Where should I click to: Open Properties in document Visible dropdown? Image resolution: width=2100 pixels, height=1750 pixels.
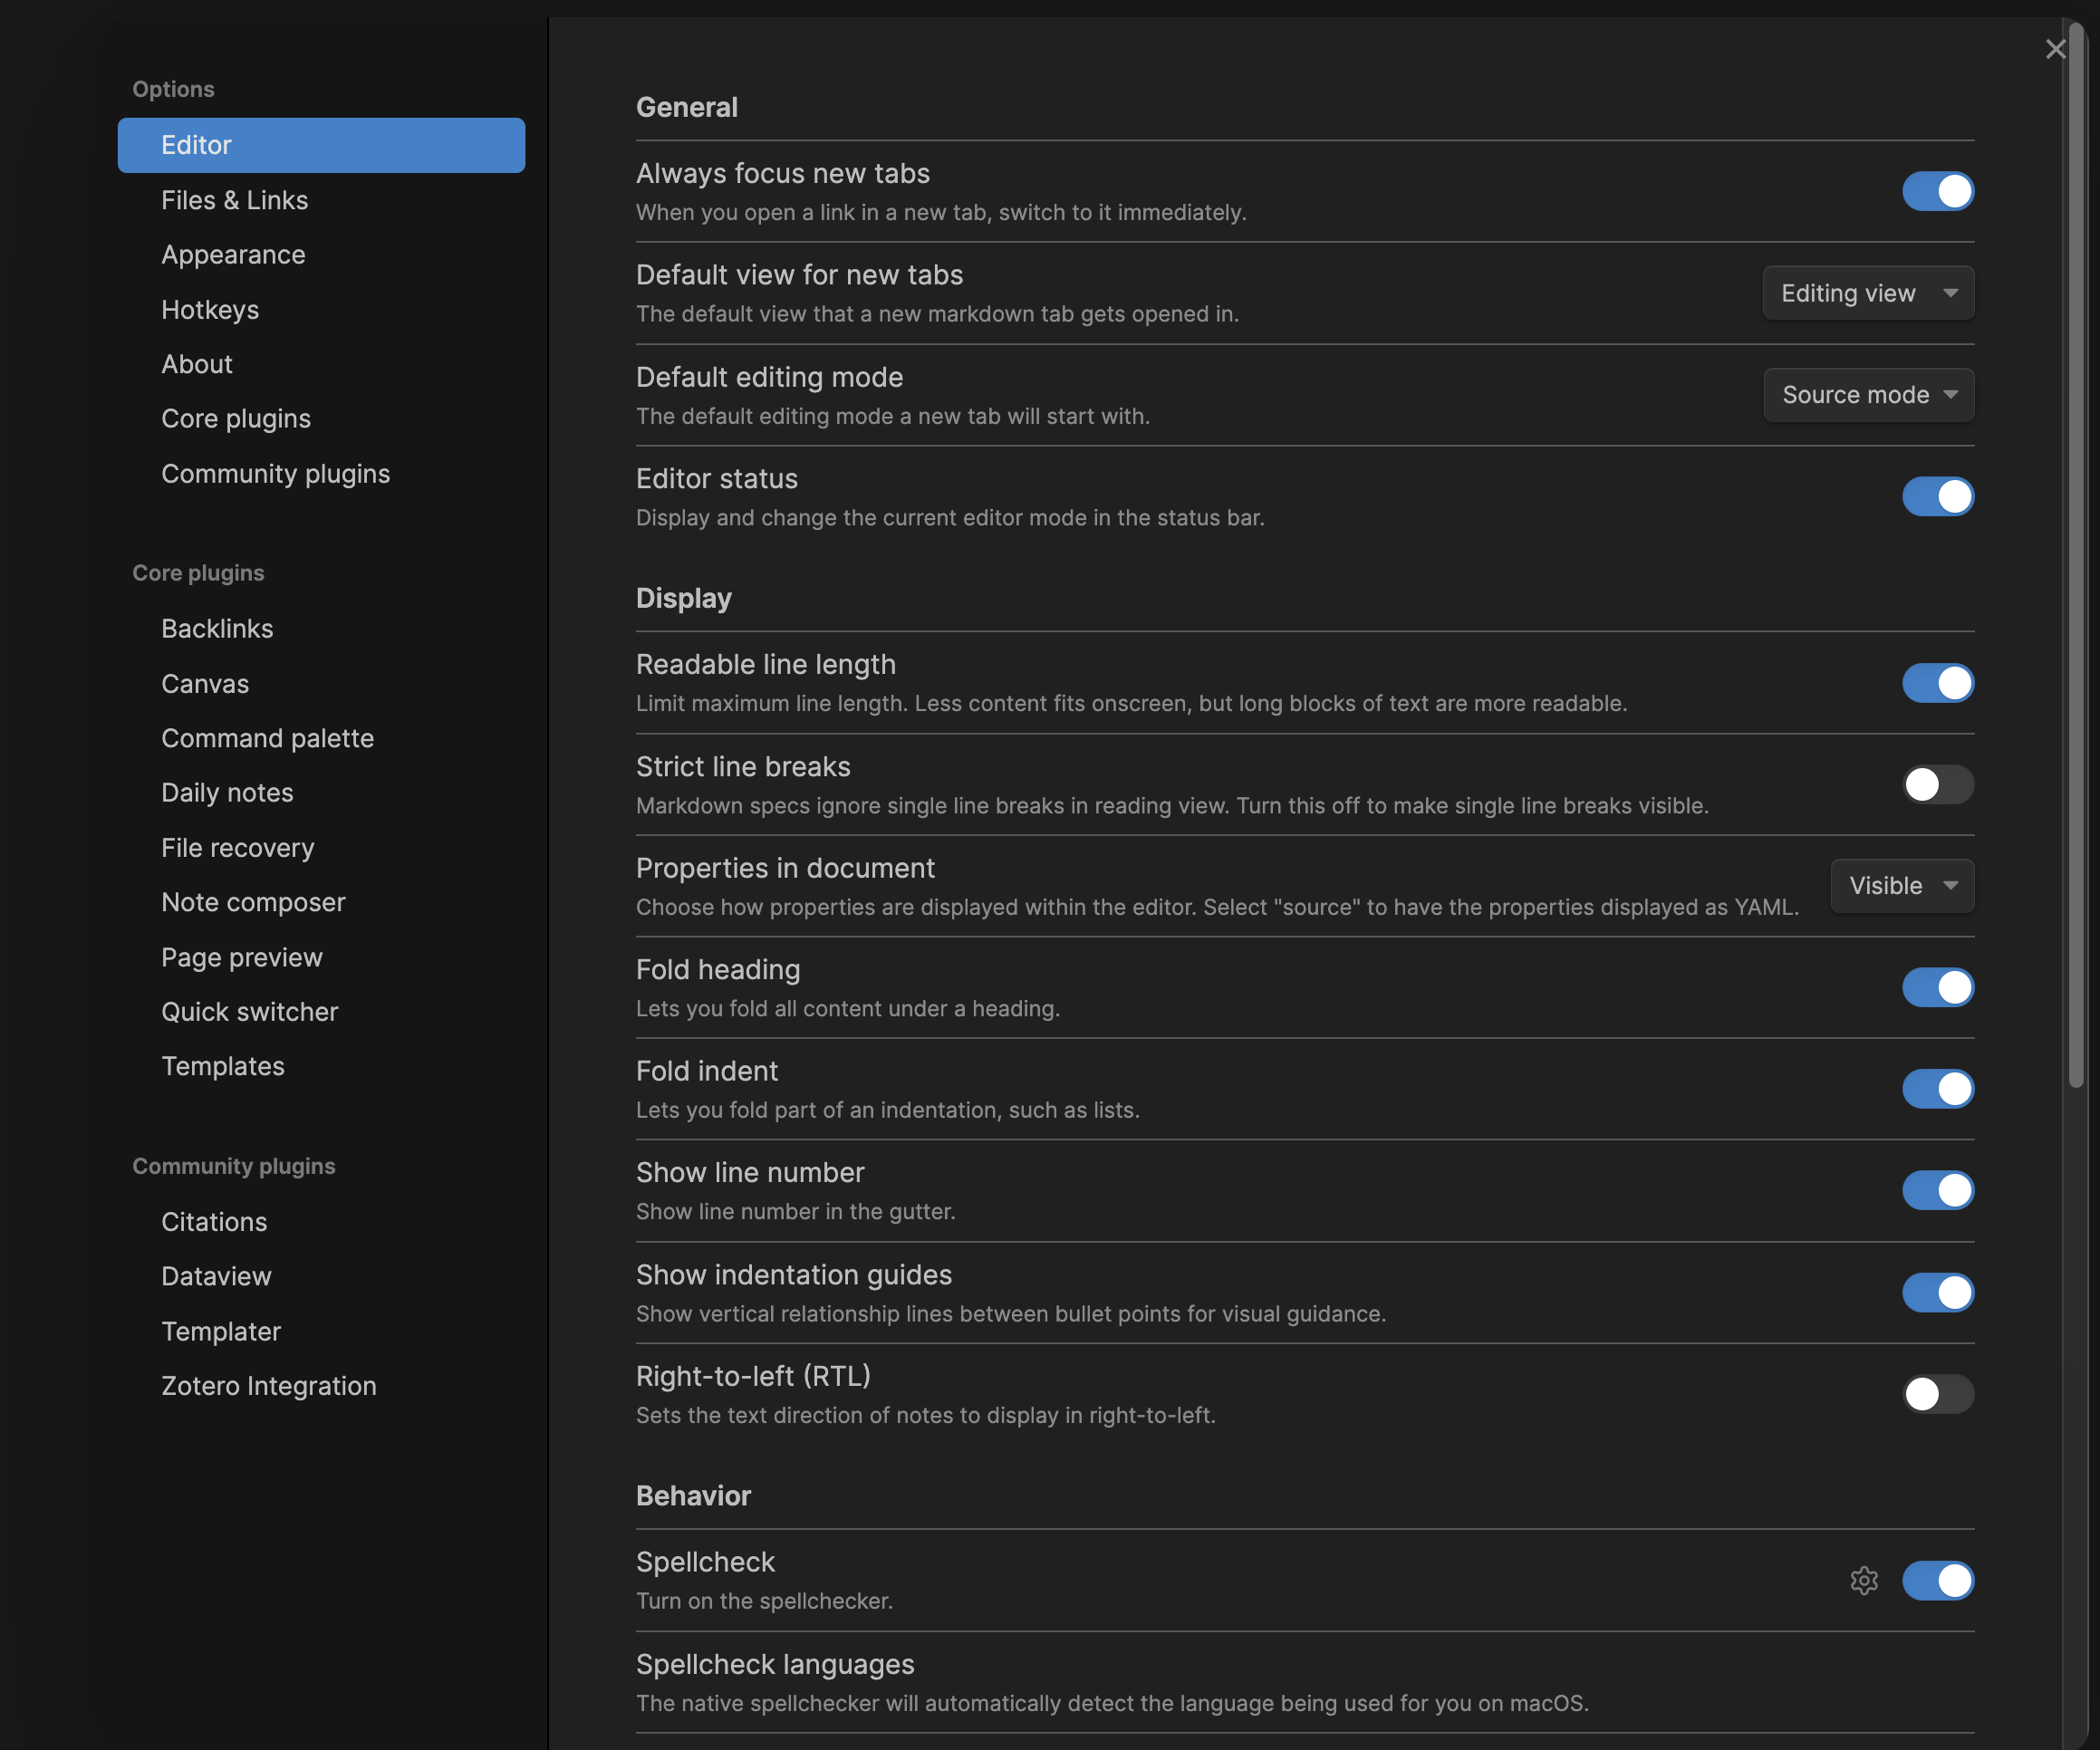click(1901, 886)
